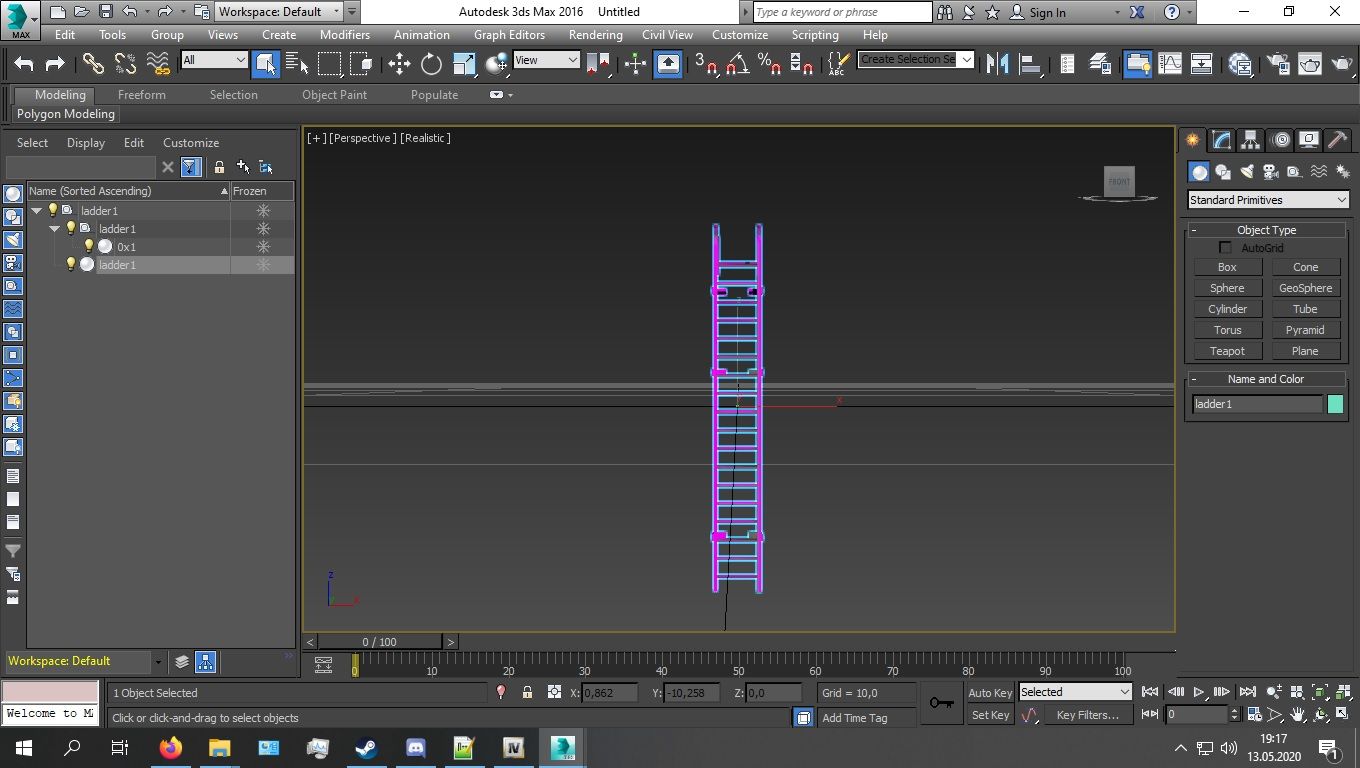Image resolution: width=1360 pixels, height=768 pixels.
Task: Collapse the top-level ladder1 tree node
Action: [x=37, y=211]
